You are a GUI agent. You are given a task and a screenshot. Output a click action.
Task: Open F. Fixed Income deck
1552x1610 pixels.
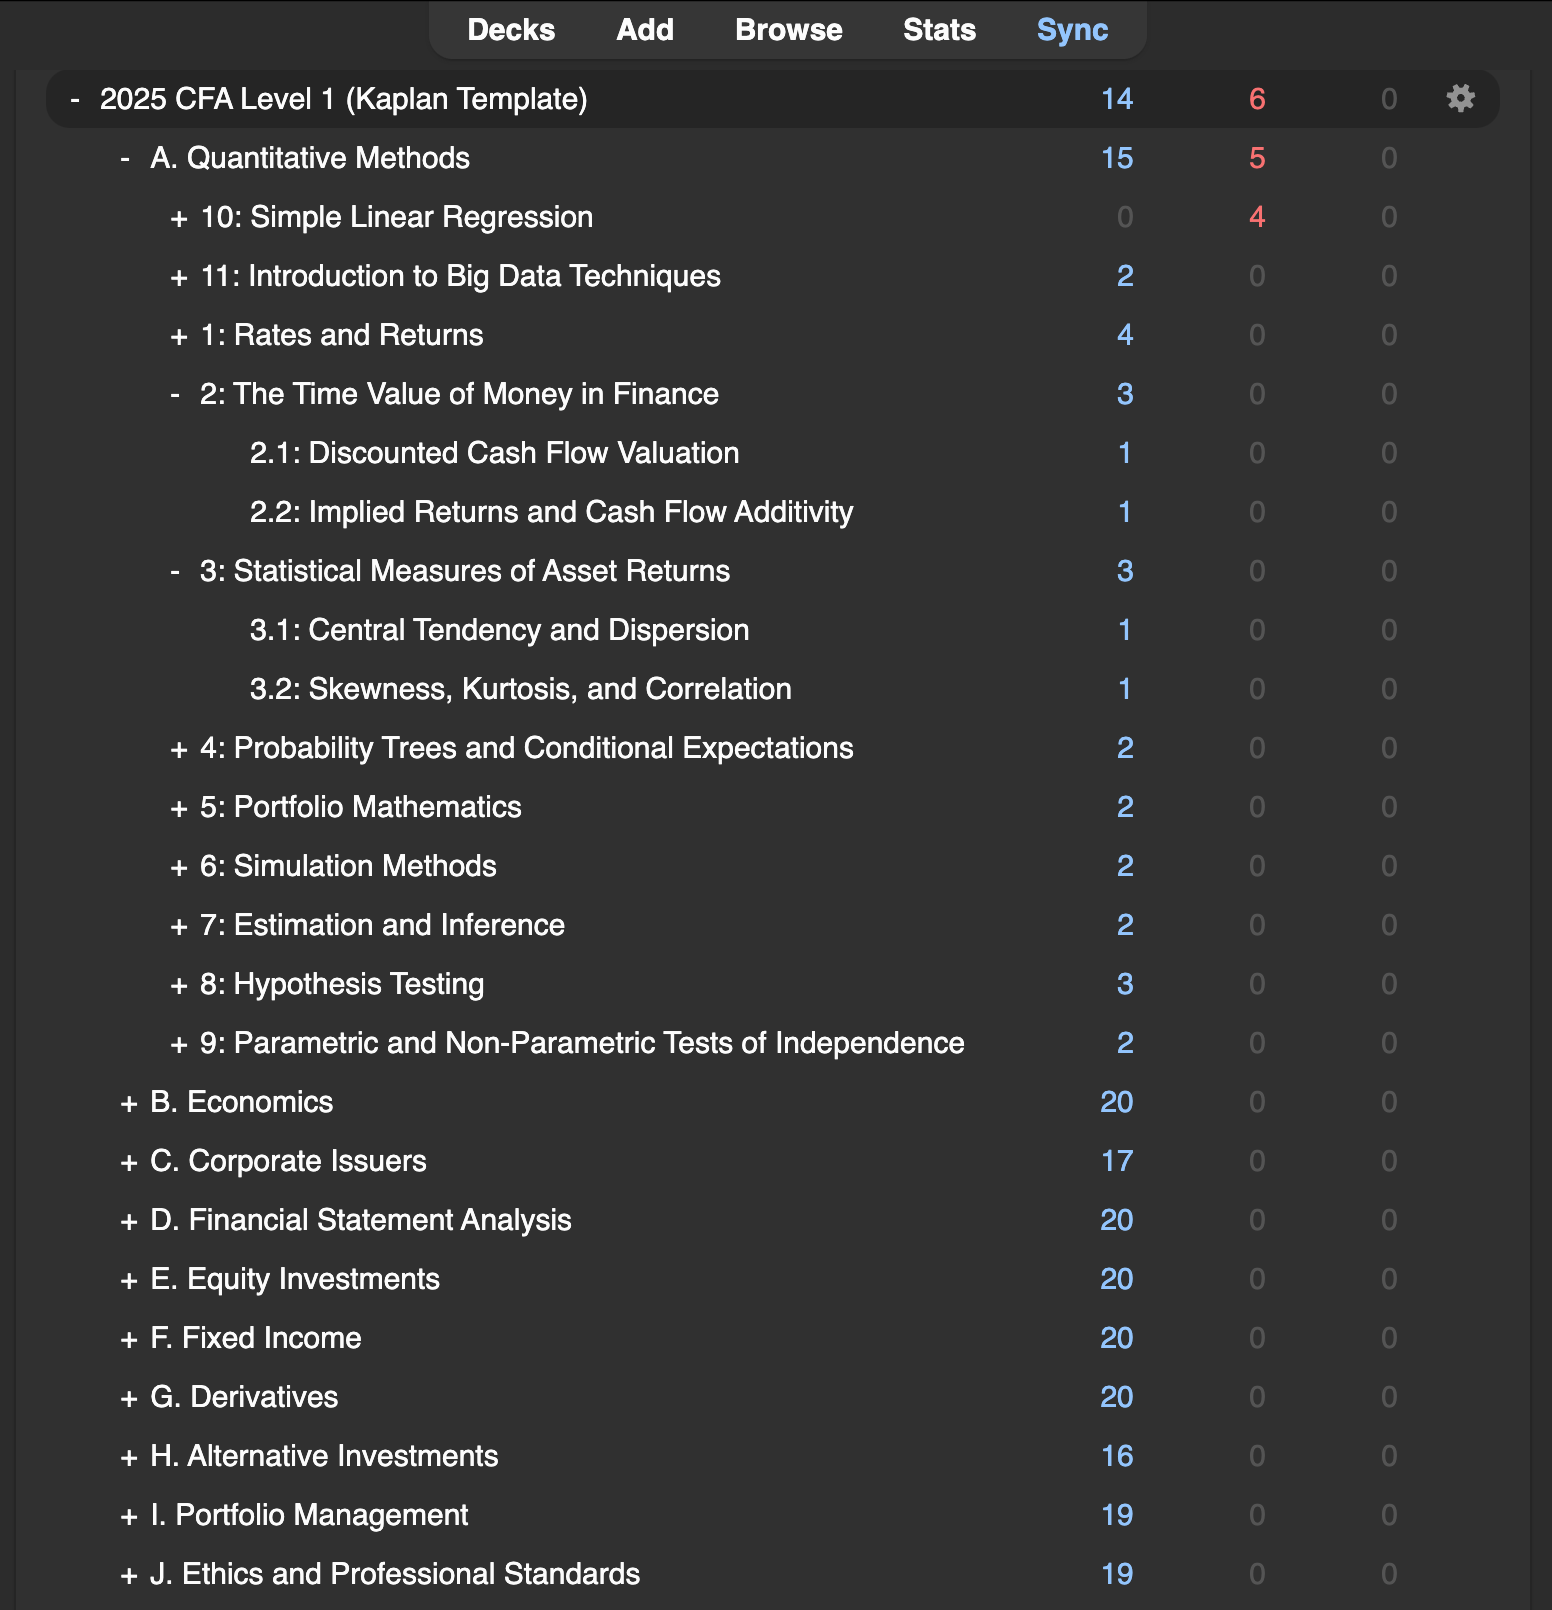click(256, 1338)
